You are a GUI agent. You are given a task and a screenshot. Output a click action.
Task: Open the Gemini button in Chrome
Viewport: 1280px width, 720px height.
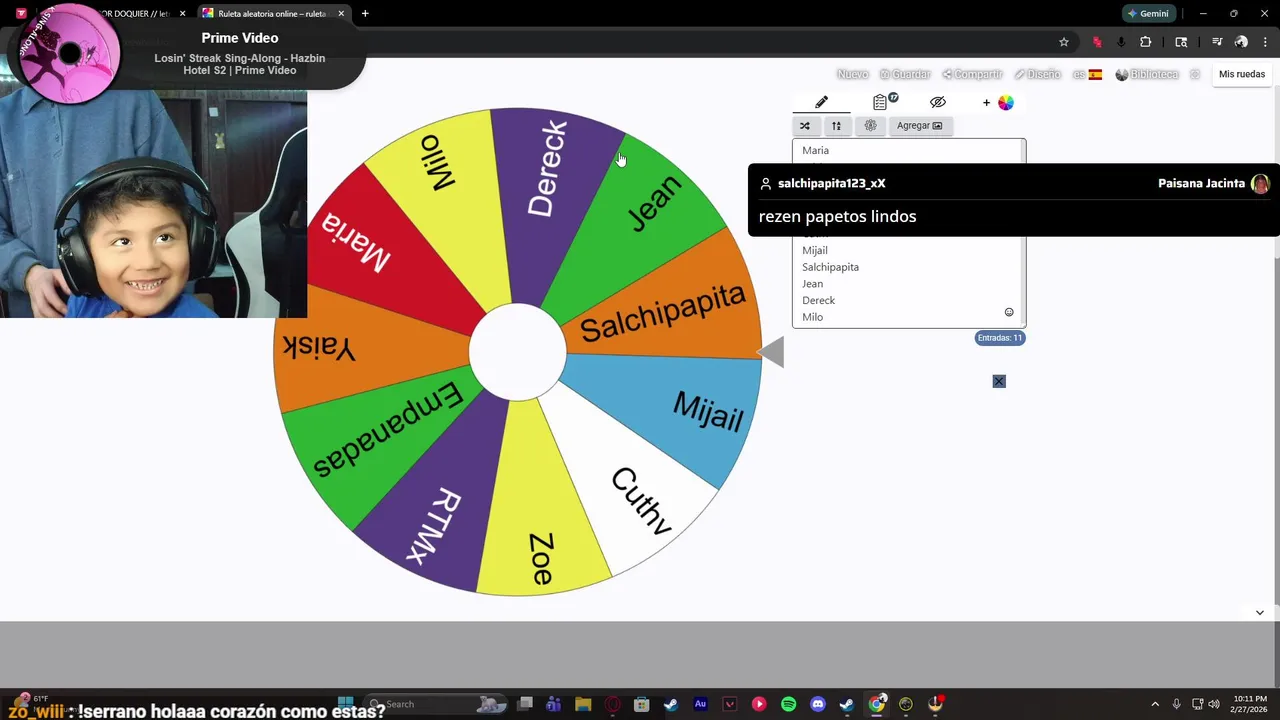(x=1147, y=14)
